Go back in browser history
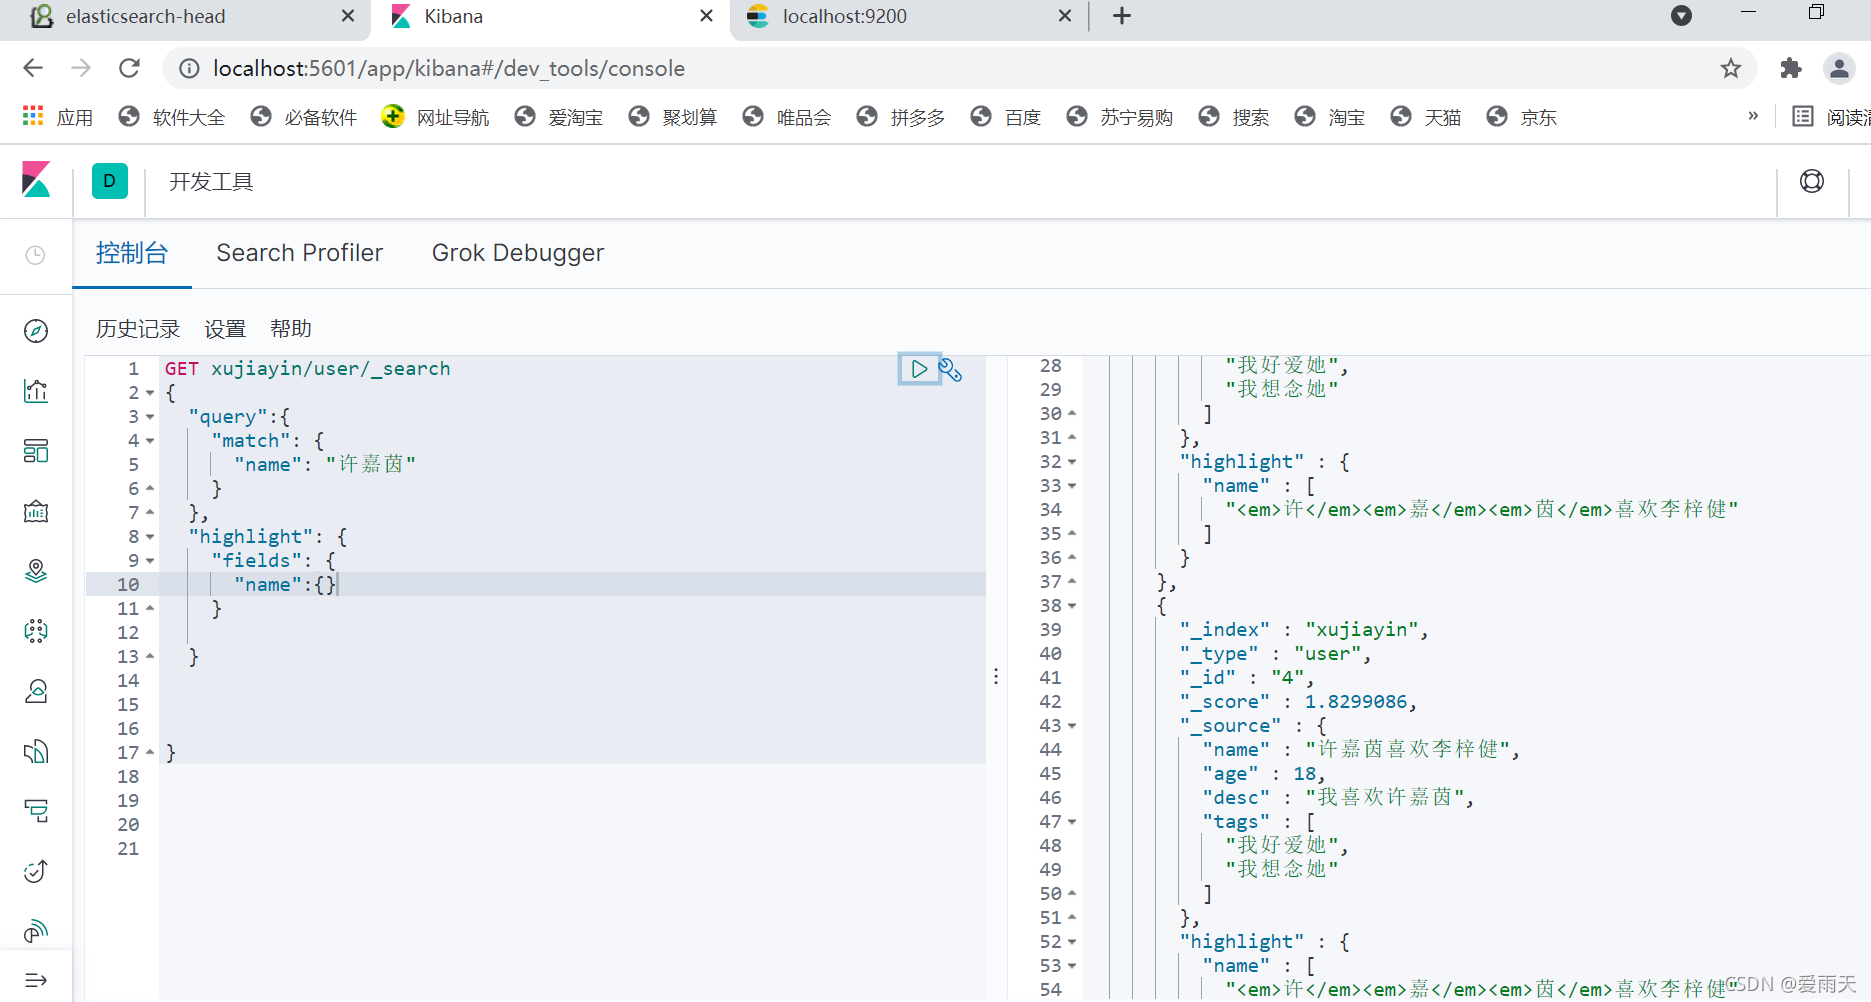This screenshot has width=1871, height=1002. tap(33, 68)
